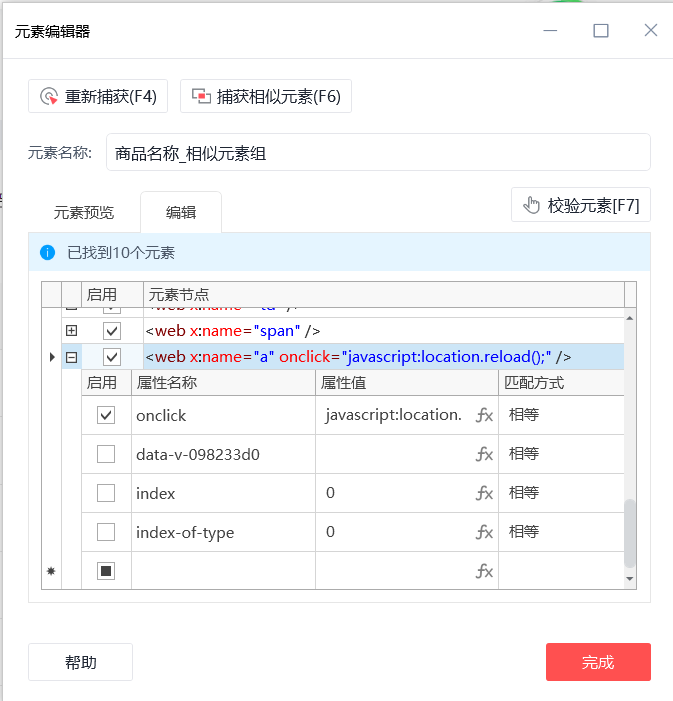Select the span element node text
The image size is (673, 701).
point(233,331)
